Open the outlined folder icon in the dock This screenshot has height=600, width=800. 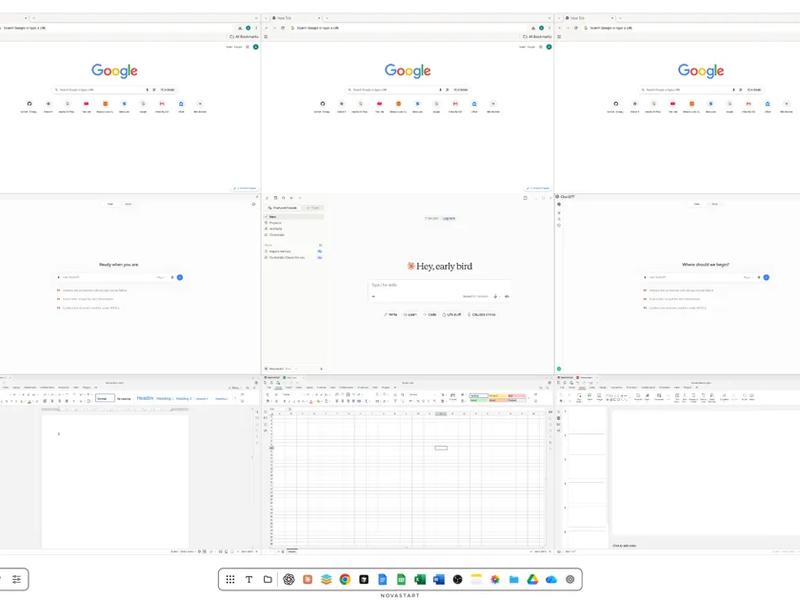[267, 579]
